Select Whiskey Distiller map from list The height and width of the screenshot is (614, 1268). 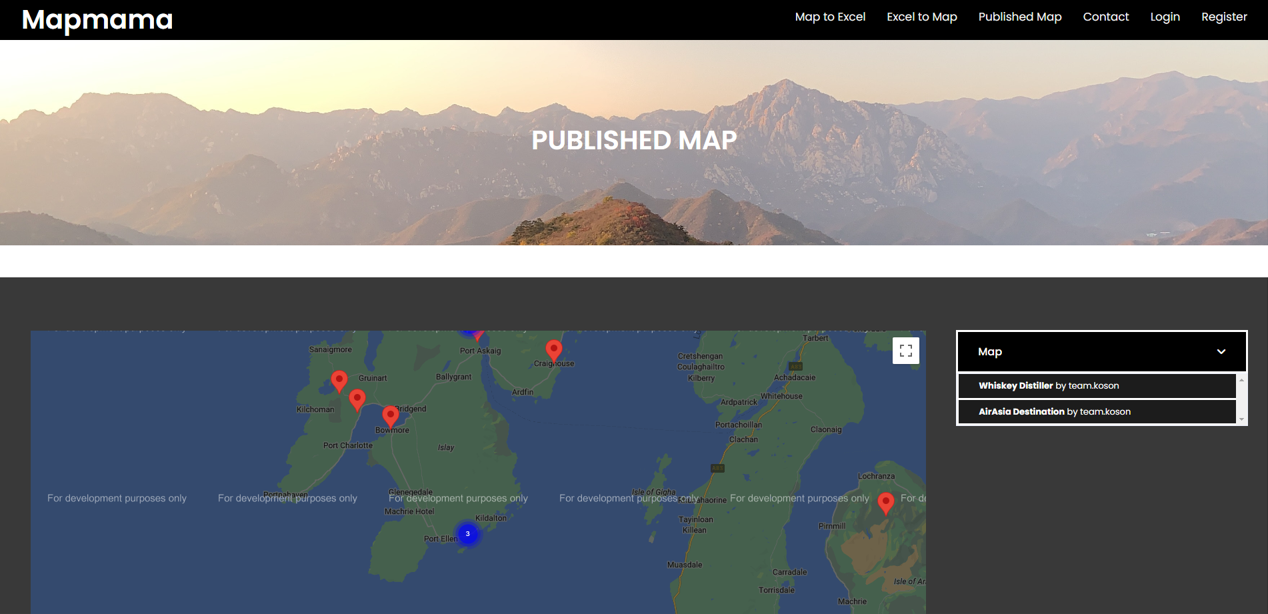(x=1015, y=386)
